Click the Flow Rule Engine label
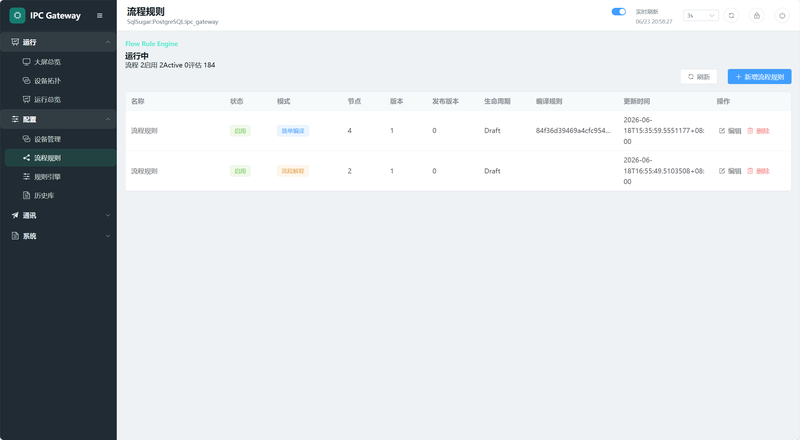This screenshot has width=800, height=440. [152, 44]
